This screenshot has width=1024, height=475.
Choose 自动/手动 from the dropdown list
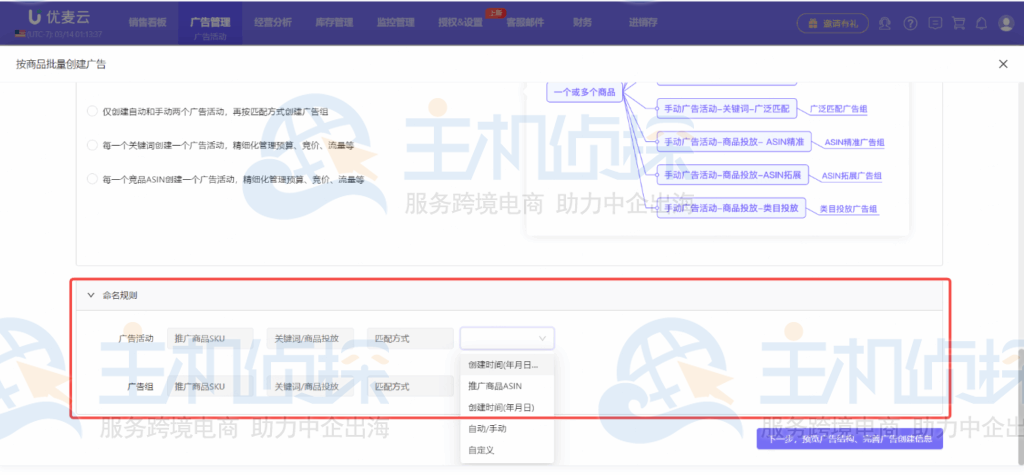tap(507, 429)
